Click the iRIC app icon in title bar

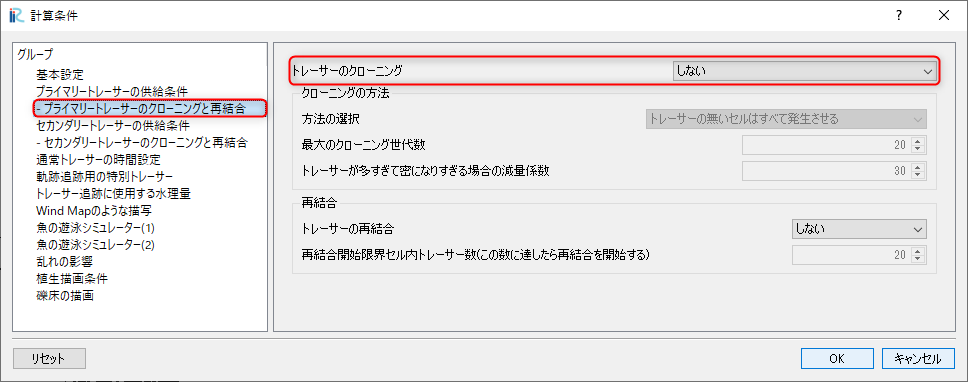(x=16, y=16)
